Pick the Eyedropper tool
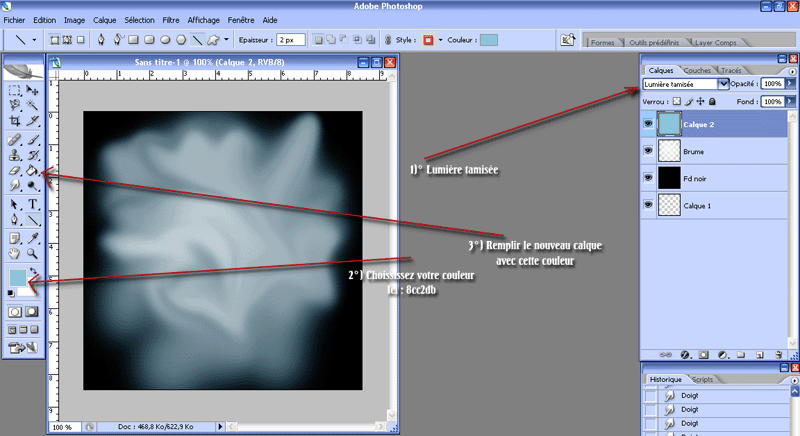 [x=33, y=238]
